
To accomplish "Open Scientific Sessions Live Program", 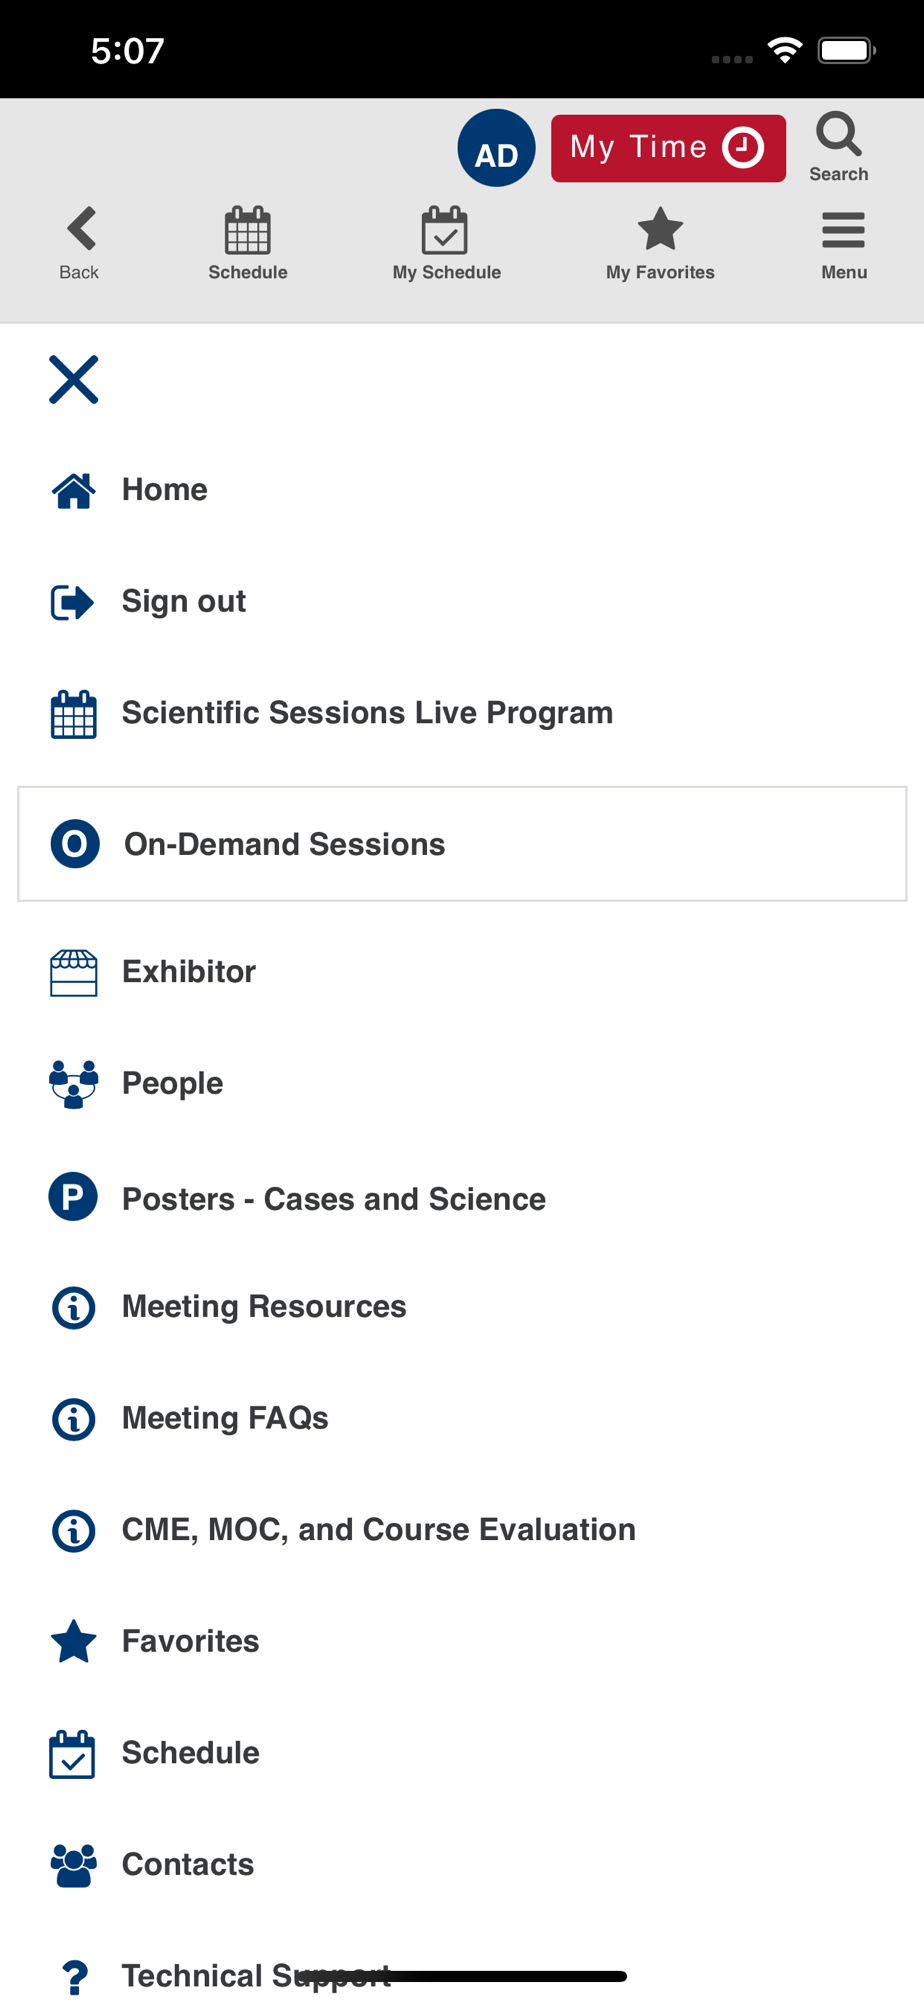I will (462, 713).
